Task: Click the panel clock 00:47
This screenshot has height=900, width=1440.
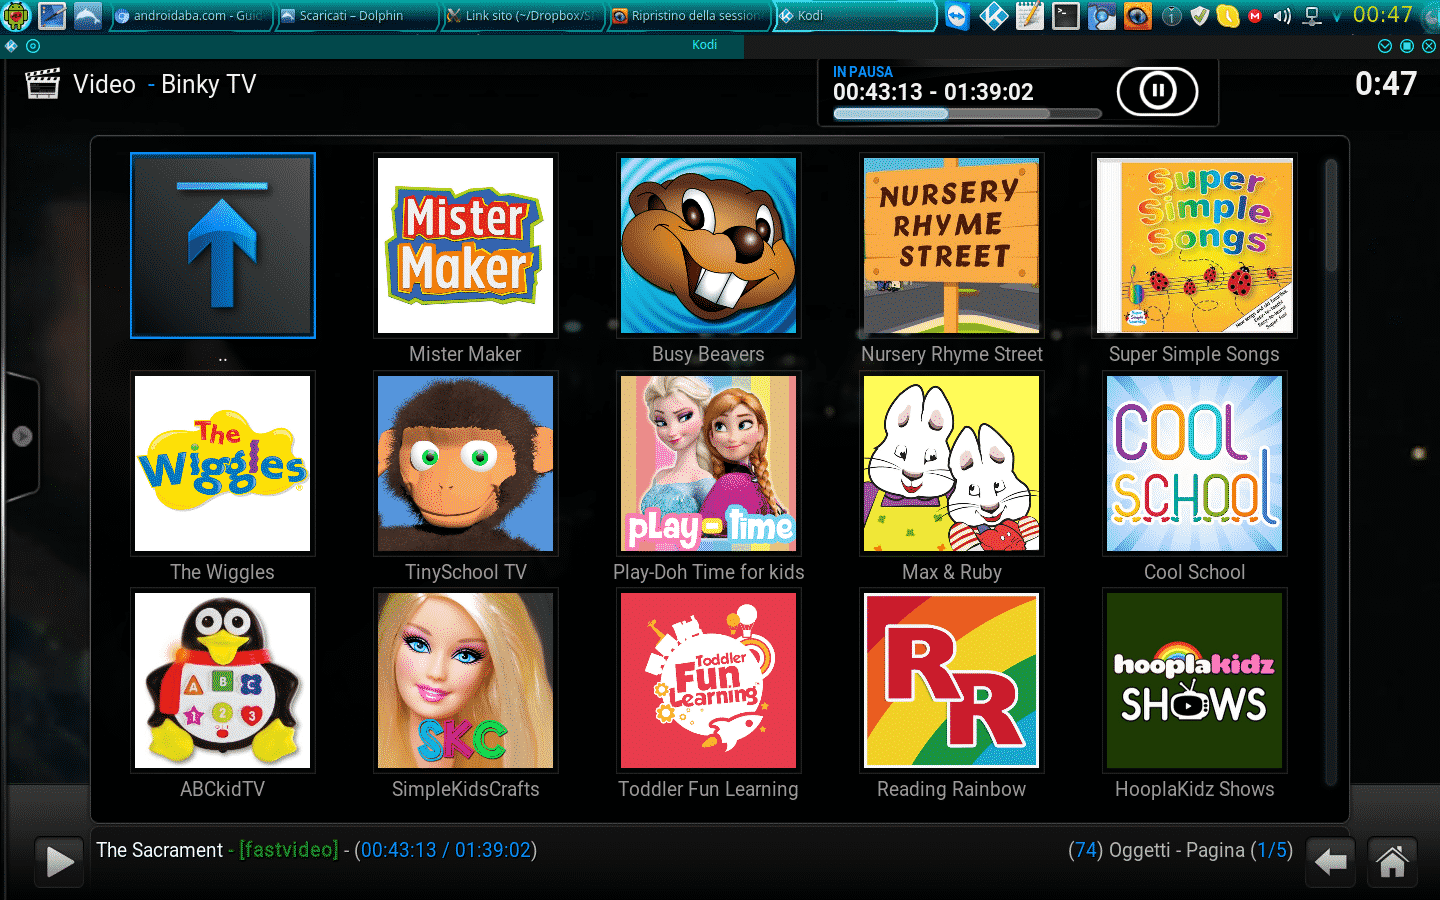Action: click(1383, 15)
